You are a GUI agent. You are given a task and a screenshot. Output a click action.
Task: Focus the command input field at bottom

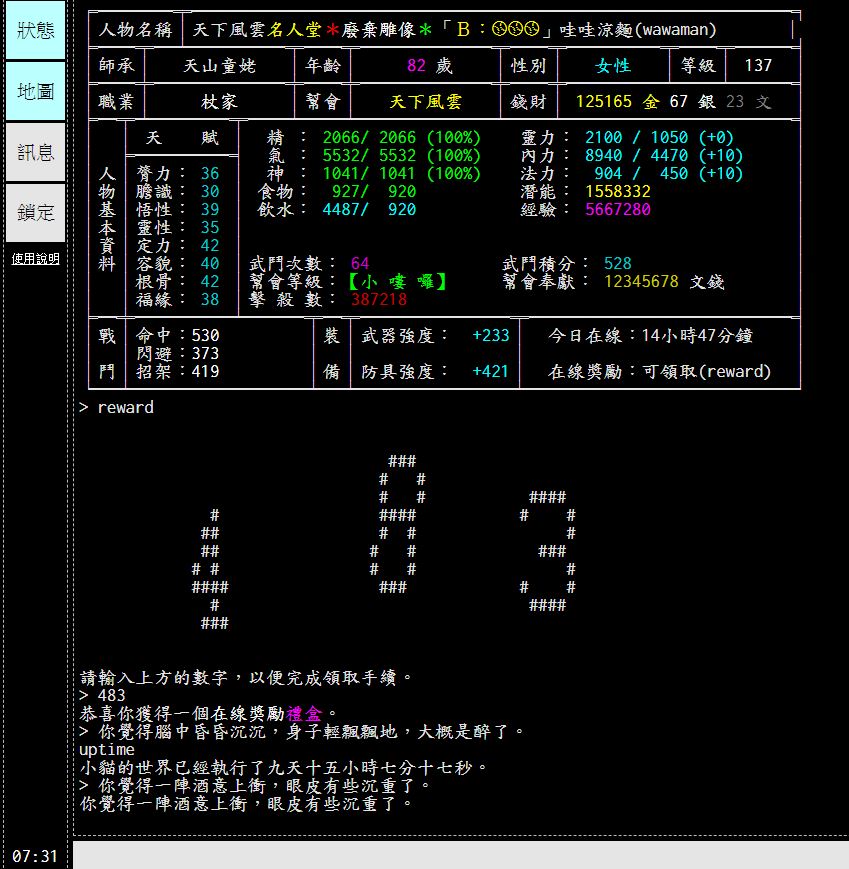tap(461, 855)
